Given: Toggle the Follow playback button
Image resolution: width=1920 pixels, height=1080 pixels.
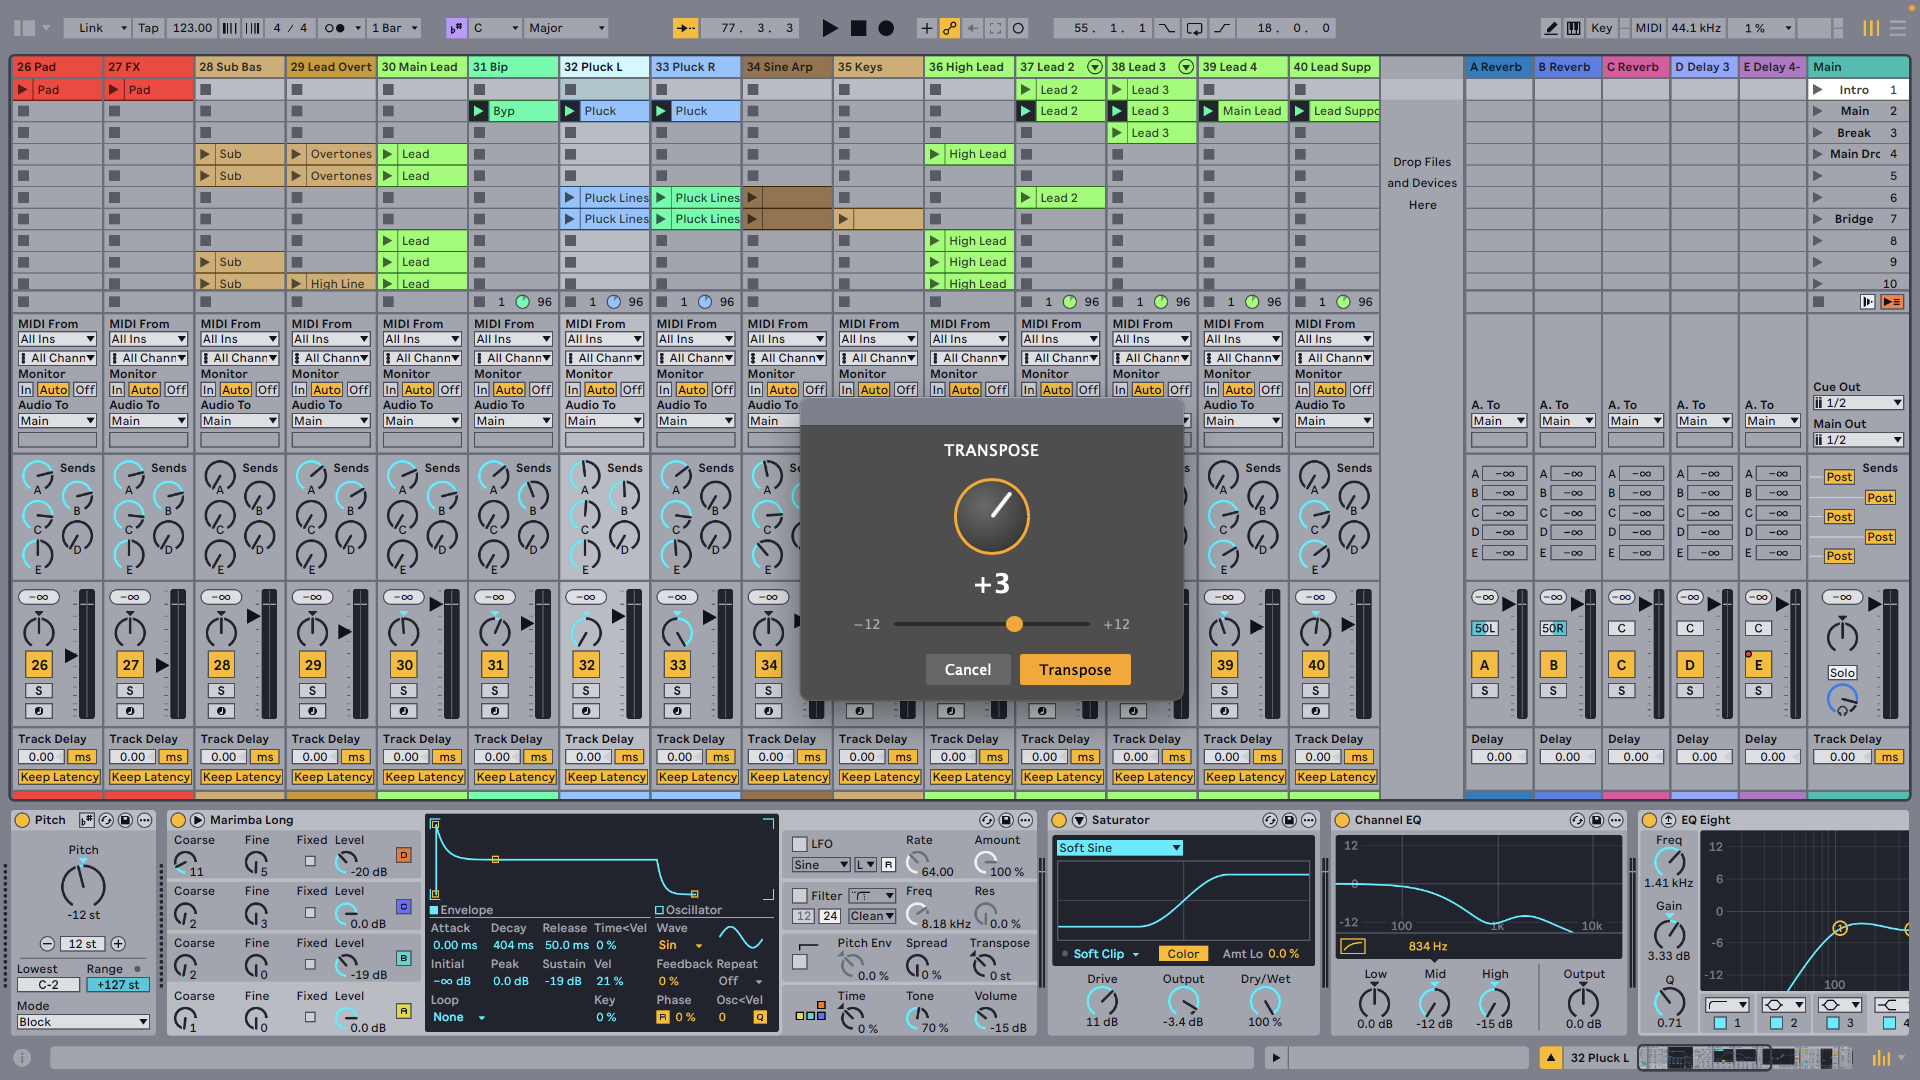Looking at the screenshot, I should pos(686,28).
